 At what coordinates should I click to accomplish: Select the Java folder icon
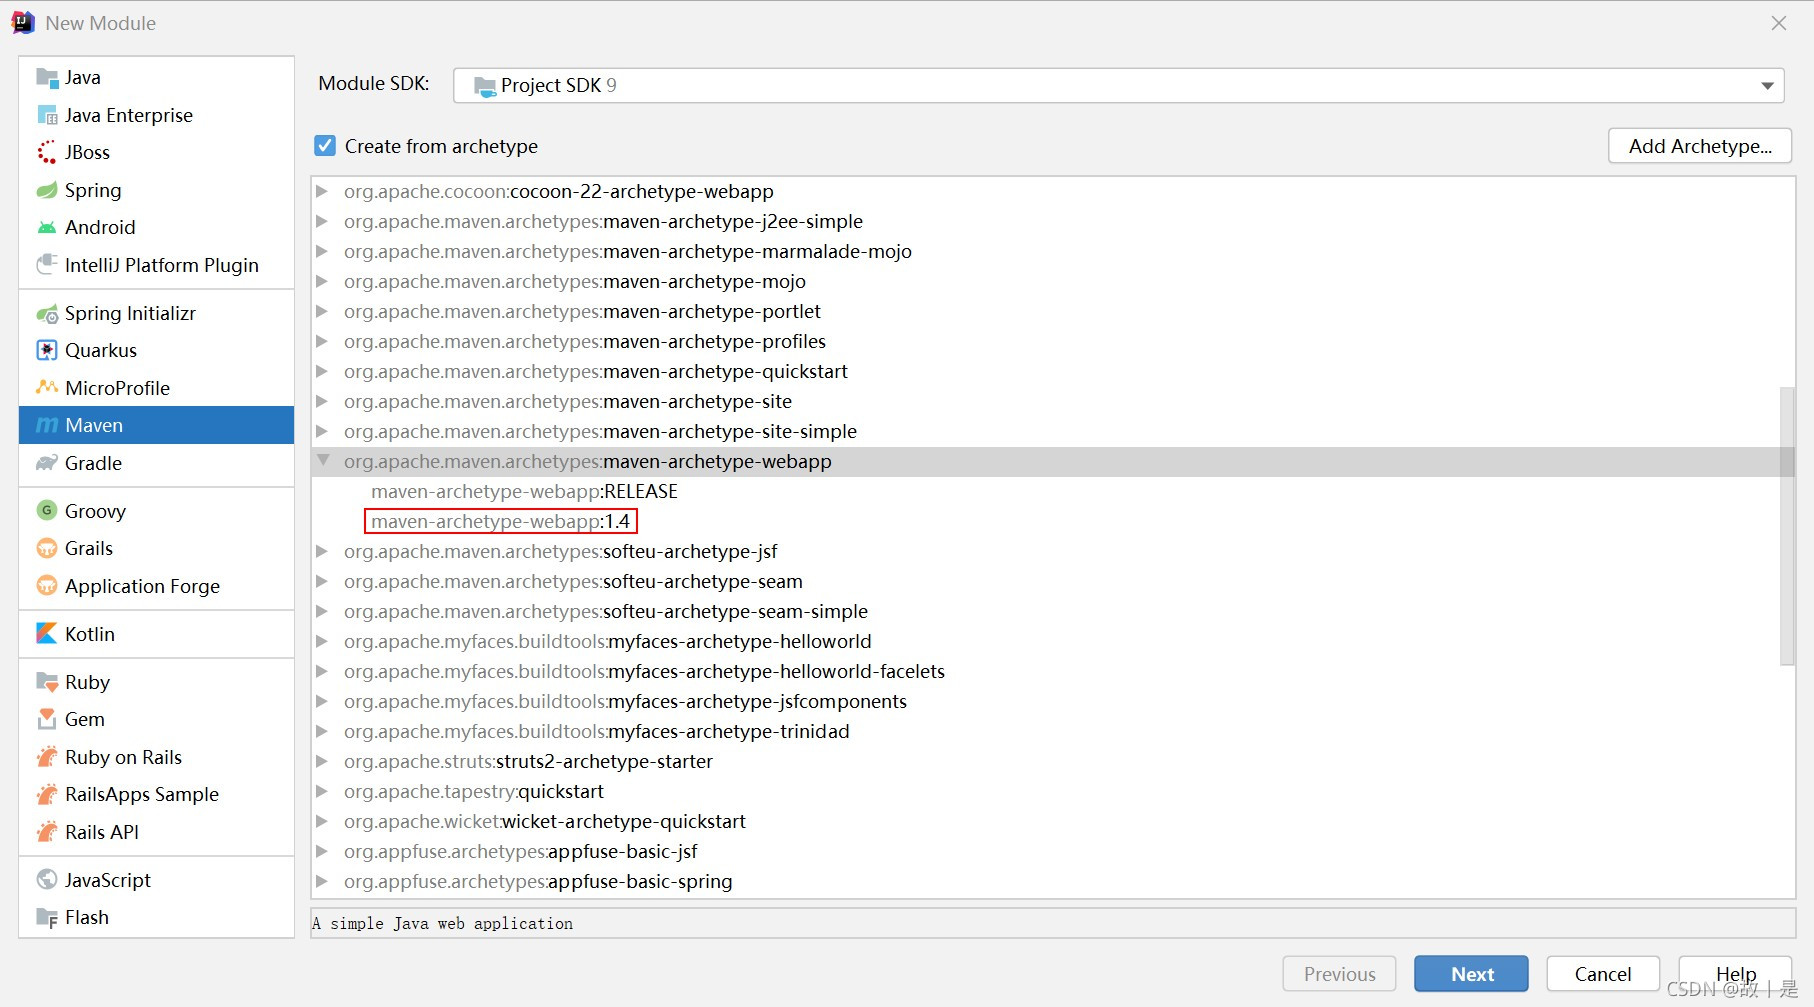47,78
